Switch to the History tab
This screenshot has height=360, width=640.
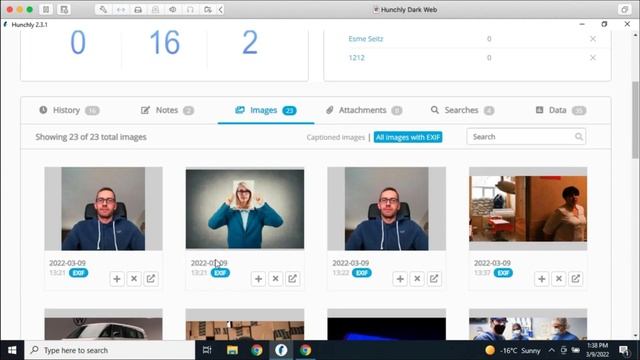click(69, 110)
